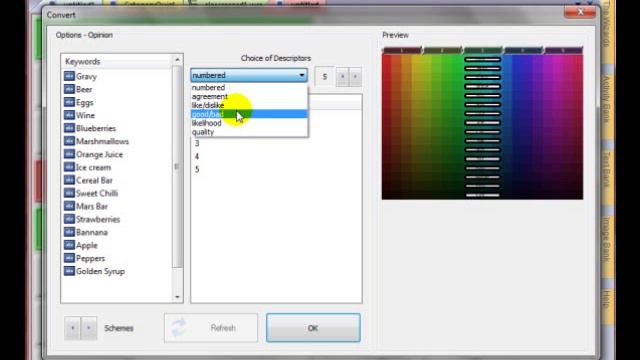Click the icon beside Blueberries keyword
The image size is (640, 360).
[69, 128]
